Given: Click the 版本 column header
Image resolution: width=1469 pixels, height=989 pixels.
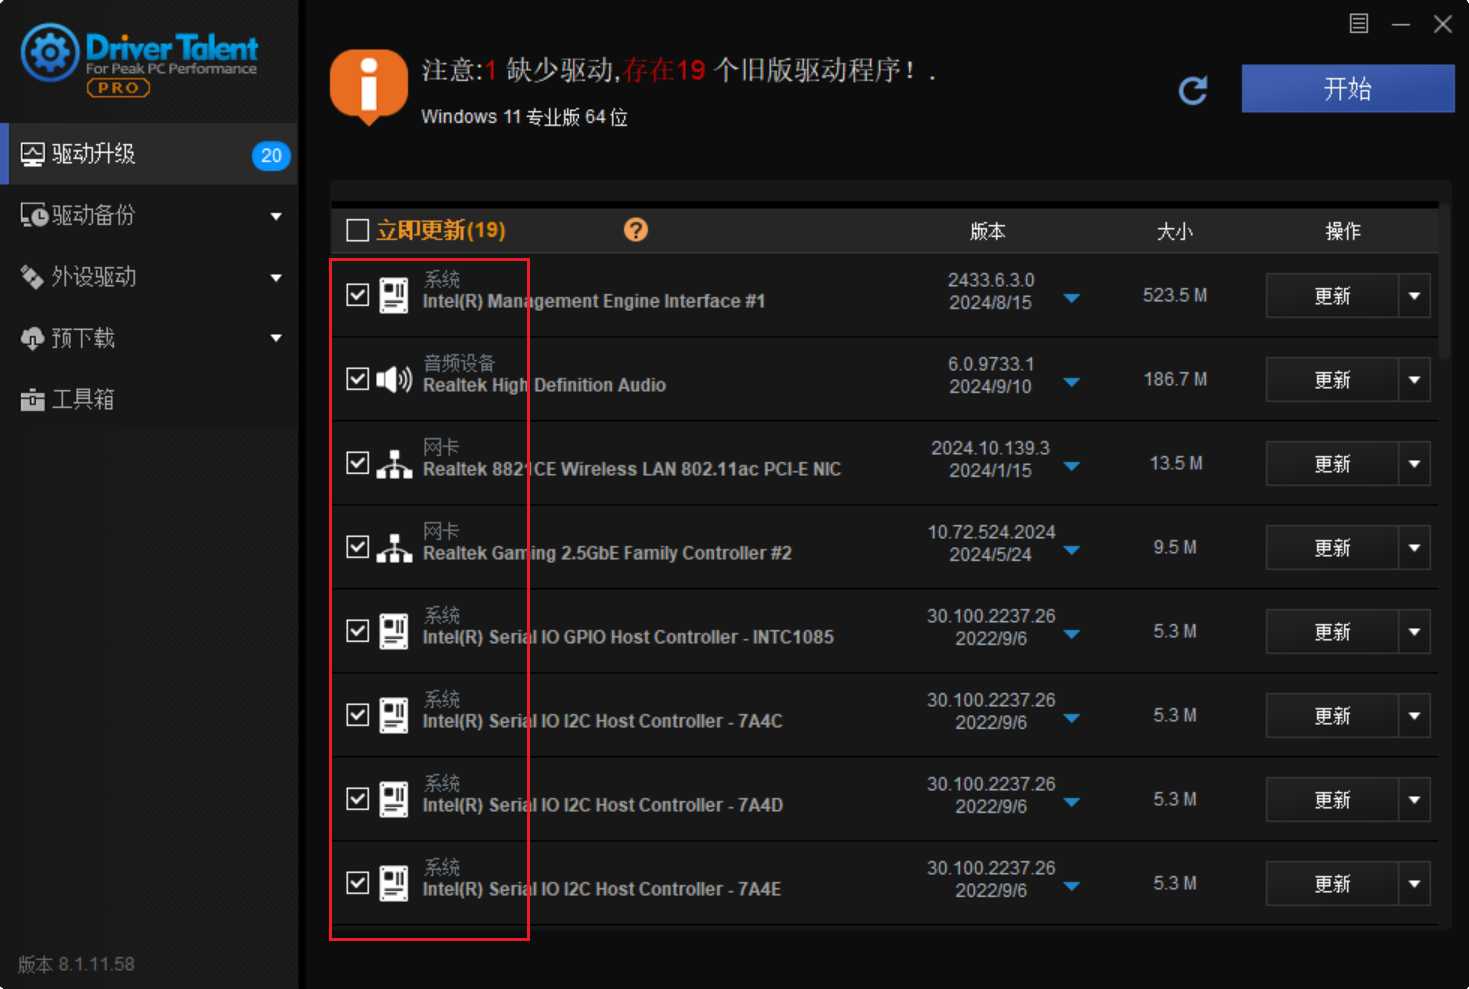Looking at the screenshot, I should [988, 231].
